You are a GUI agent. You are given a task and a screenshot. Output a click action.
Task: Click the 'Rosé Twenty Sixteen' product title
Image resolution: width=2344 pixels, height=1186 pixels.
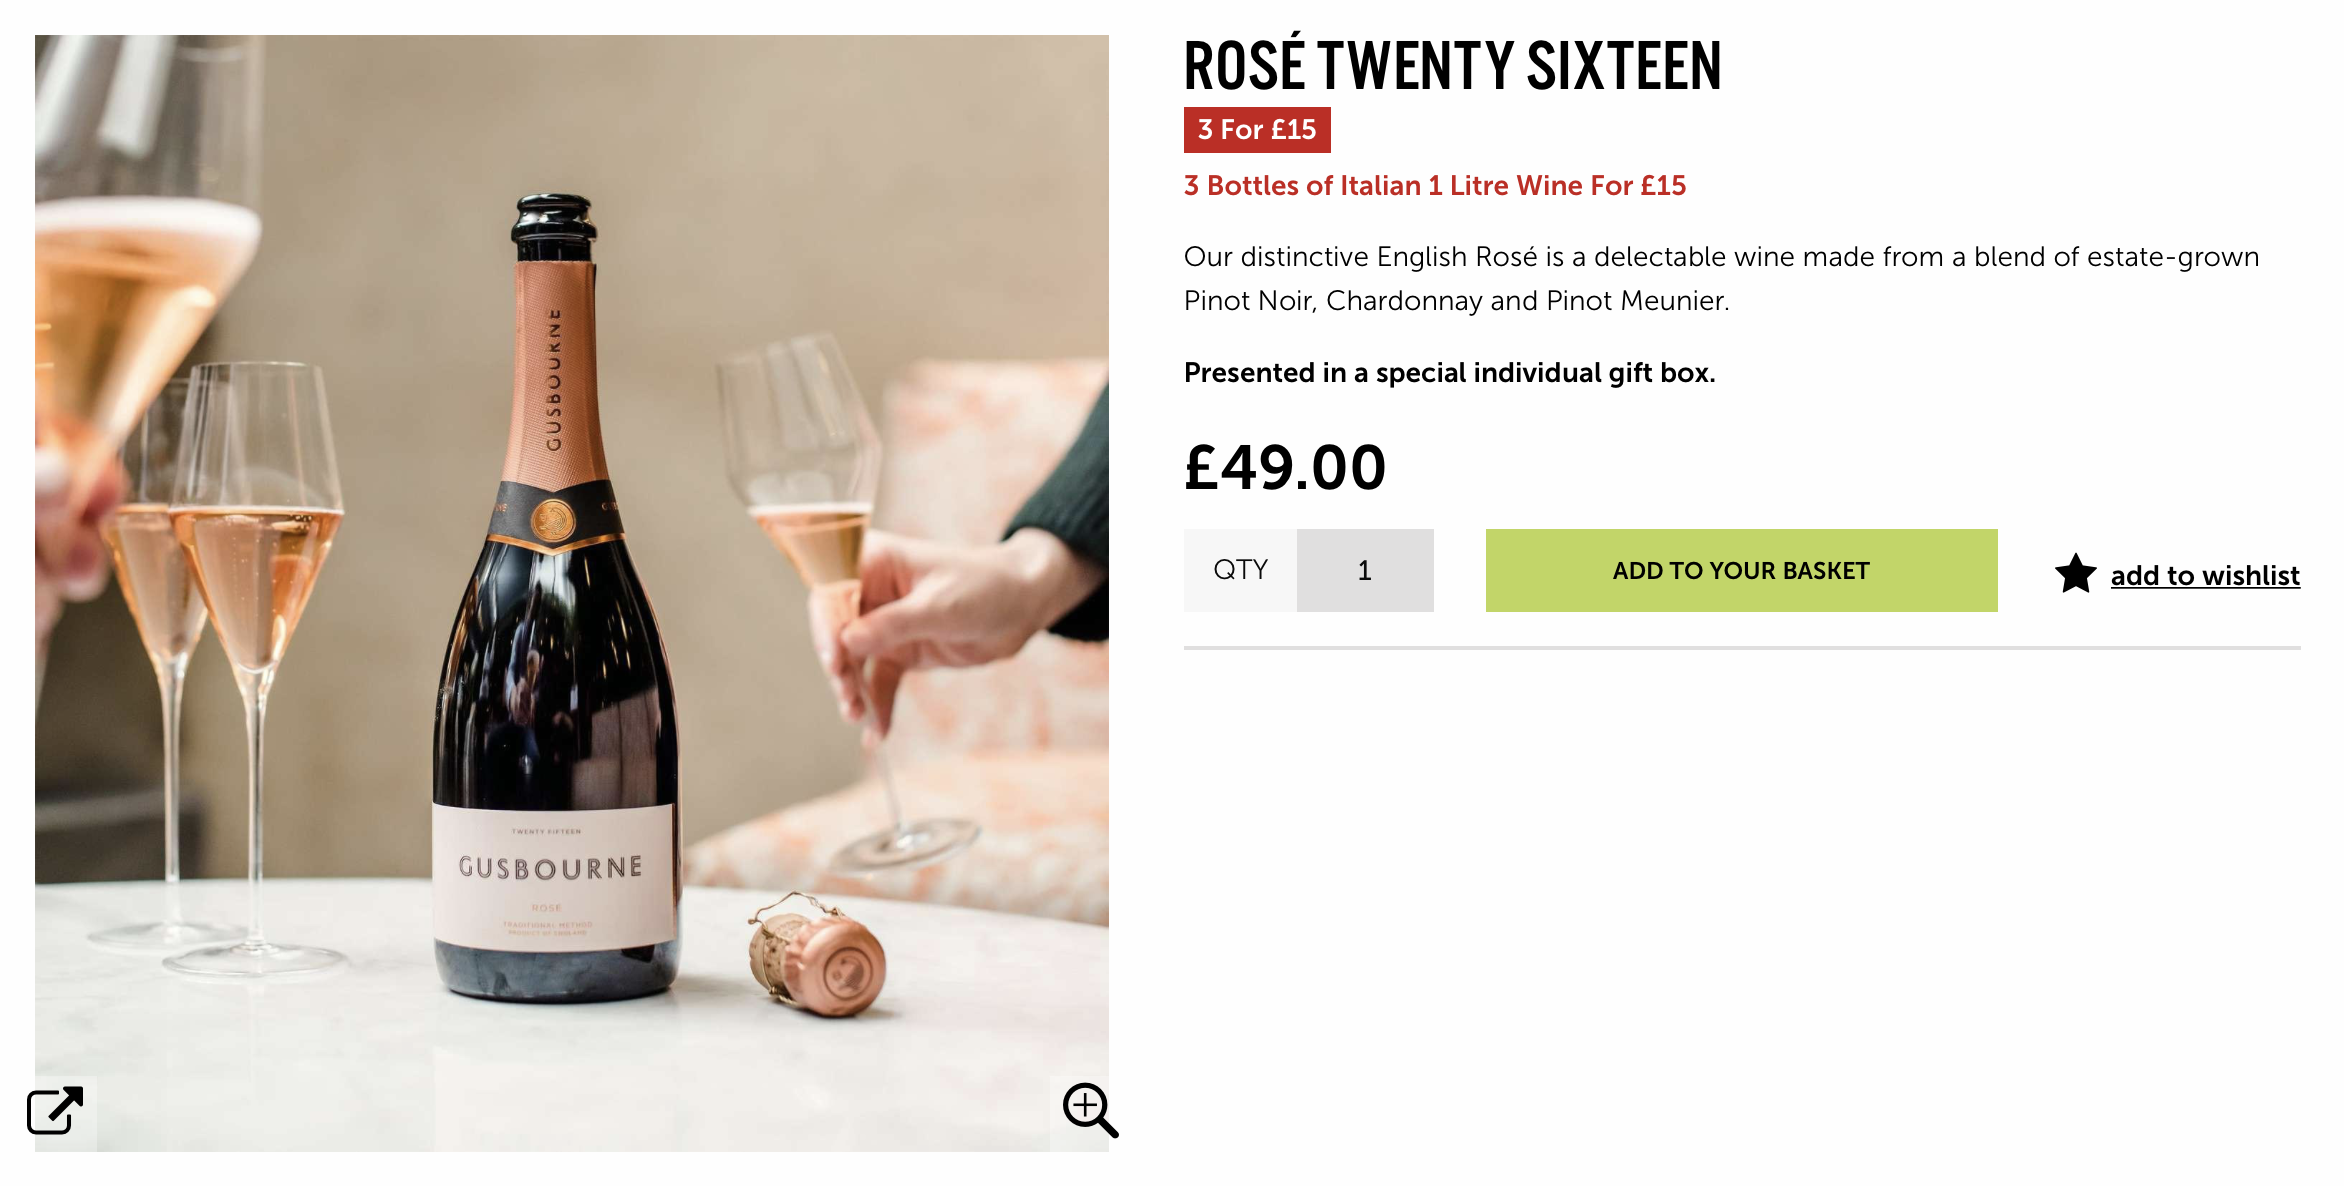tap(1452, 66)
